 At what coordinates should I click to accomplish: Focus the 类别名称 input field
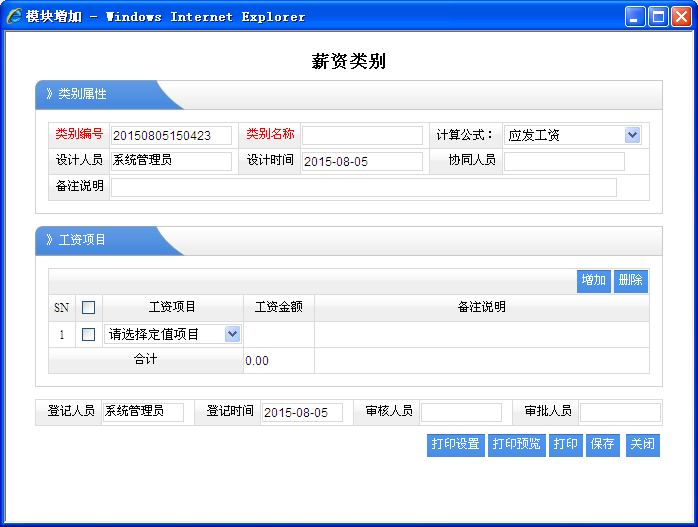tap(363, 135)
